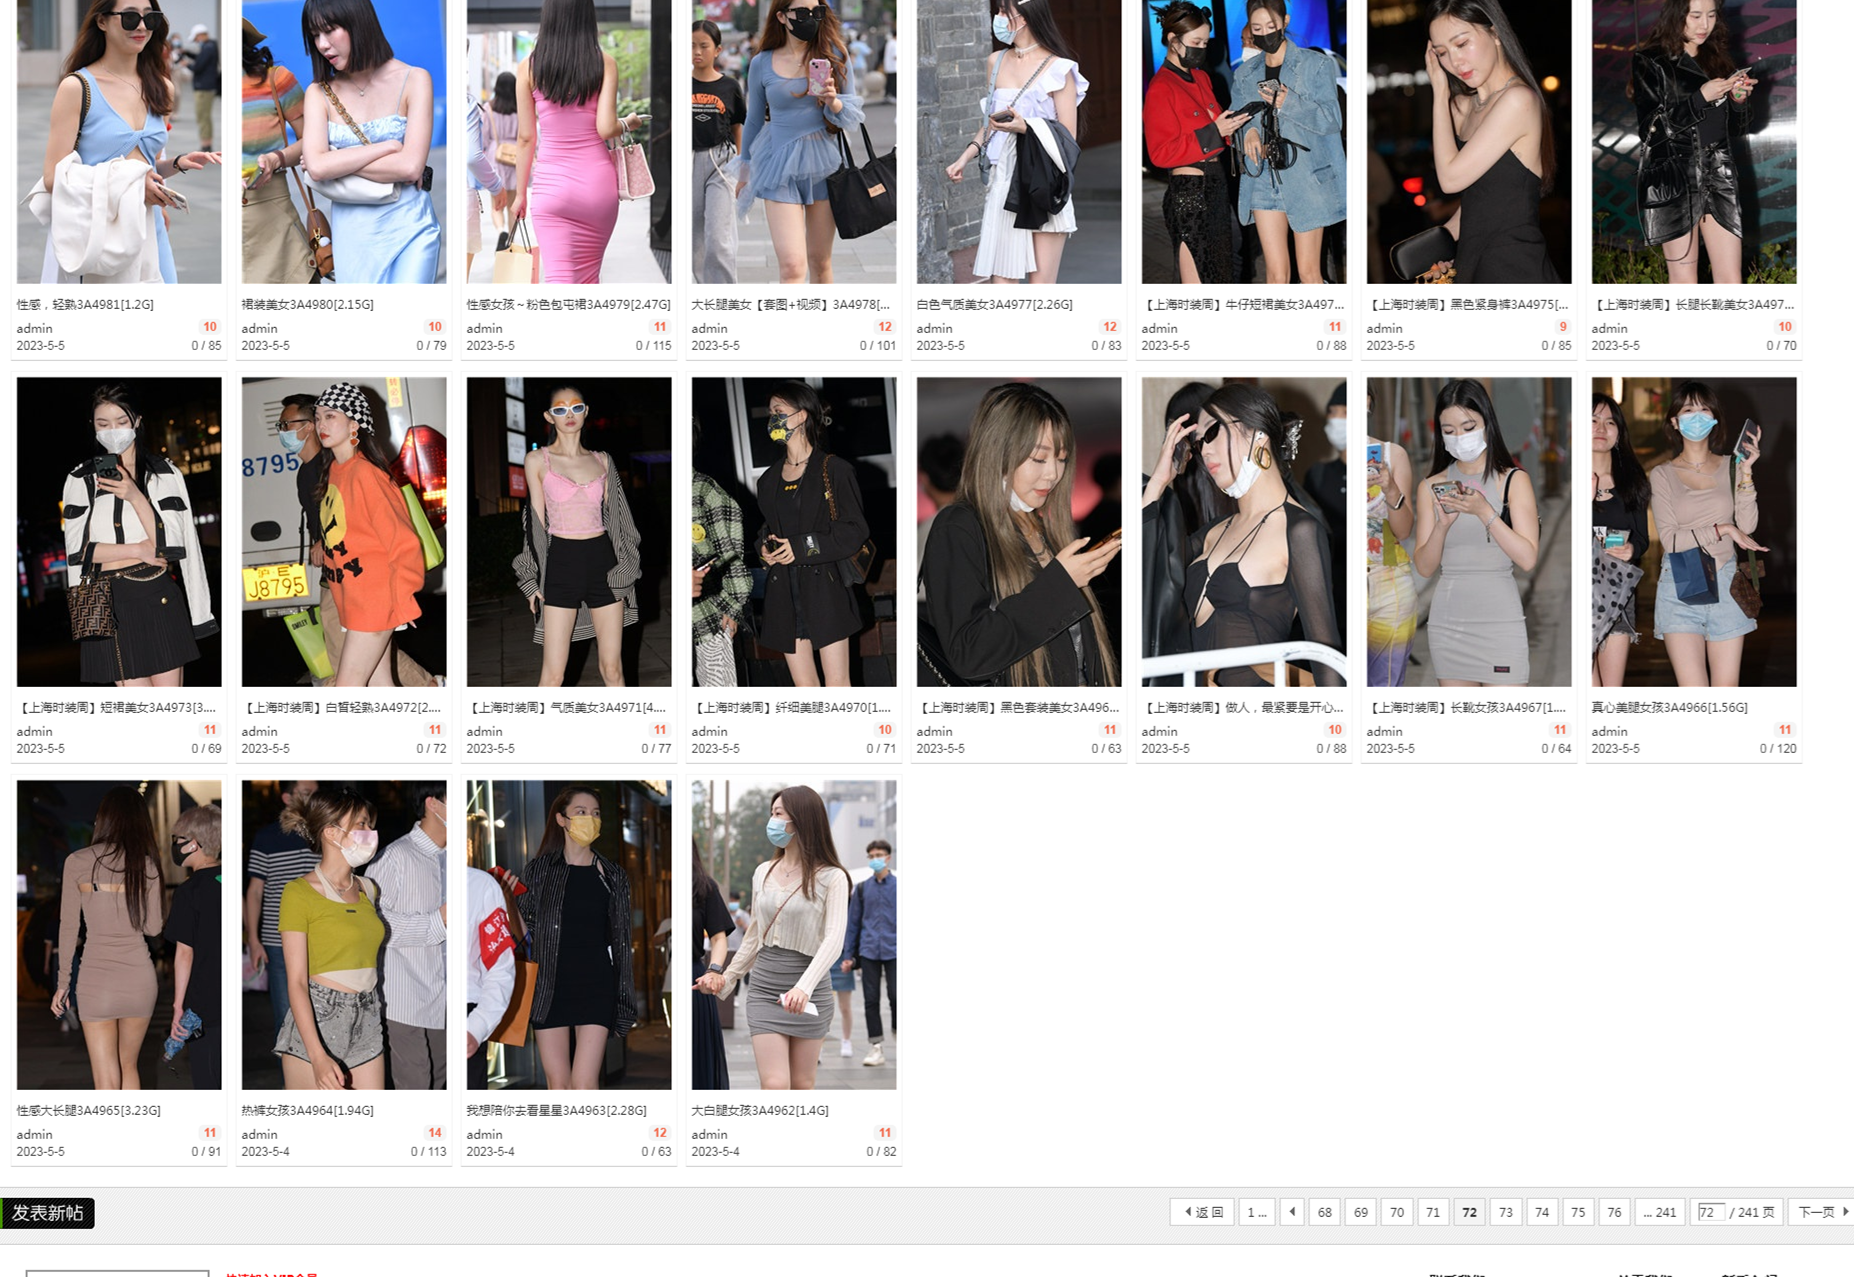Image resolution: width=1854 pixels, height=1277 pixels.
Task: Go to page 69
Action: [1360, 1212]
